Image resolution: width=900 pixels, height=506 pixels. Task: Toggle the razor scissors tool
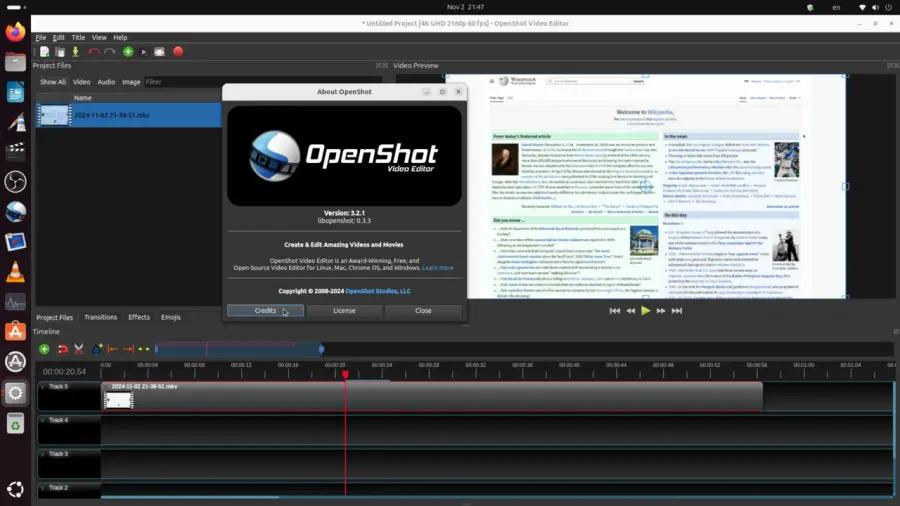click(x=79, y=349)
